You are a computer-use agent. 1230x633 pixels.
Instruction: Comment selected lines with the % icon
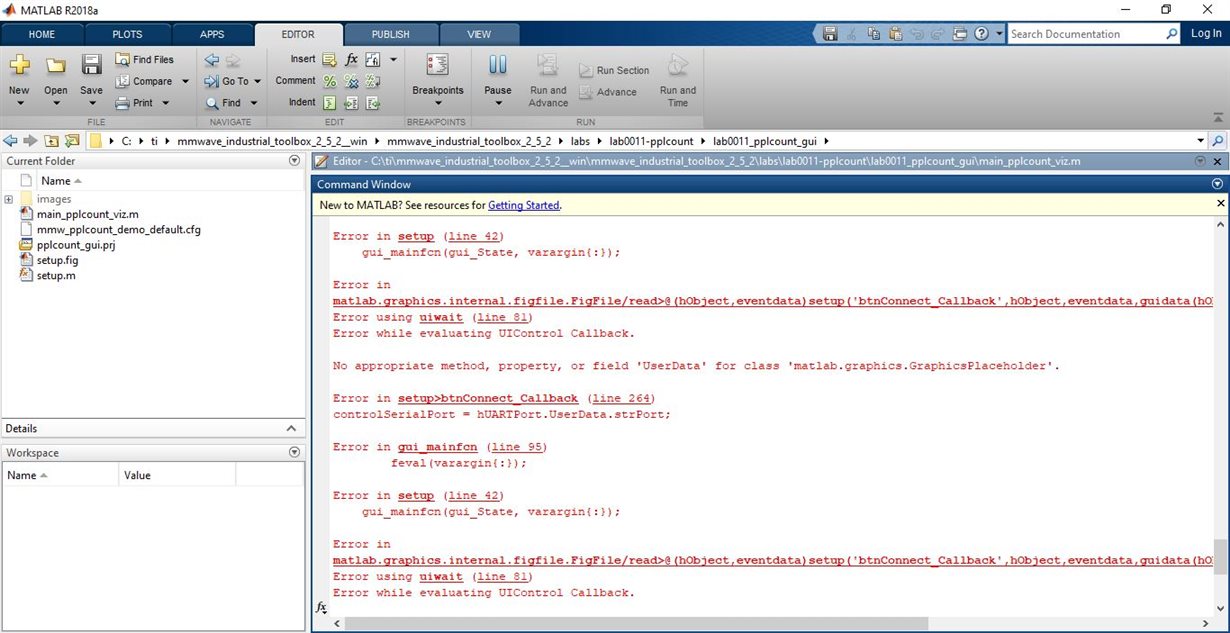coord(329,81)
